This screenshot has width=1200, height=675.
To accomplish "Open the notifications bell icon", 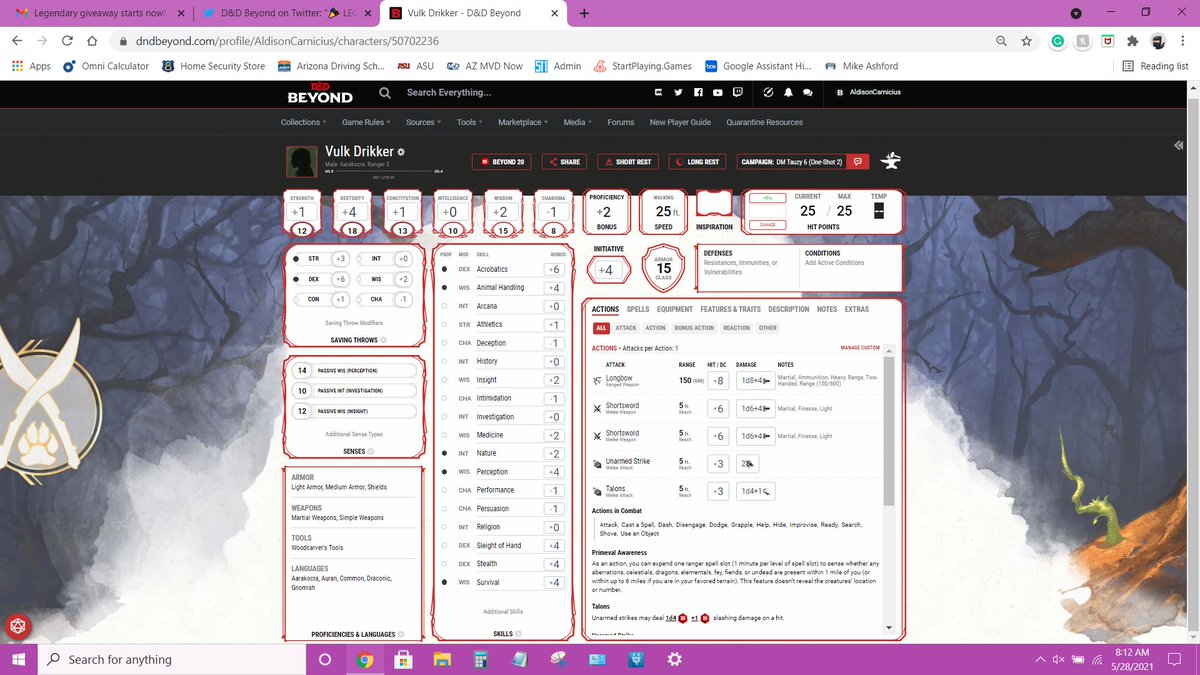I will tap(788, 92).
